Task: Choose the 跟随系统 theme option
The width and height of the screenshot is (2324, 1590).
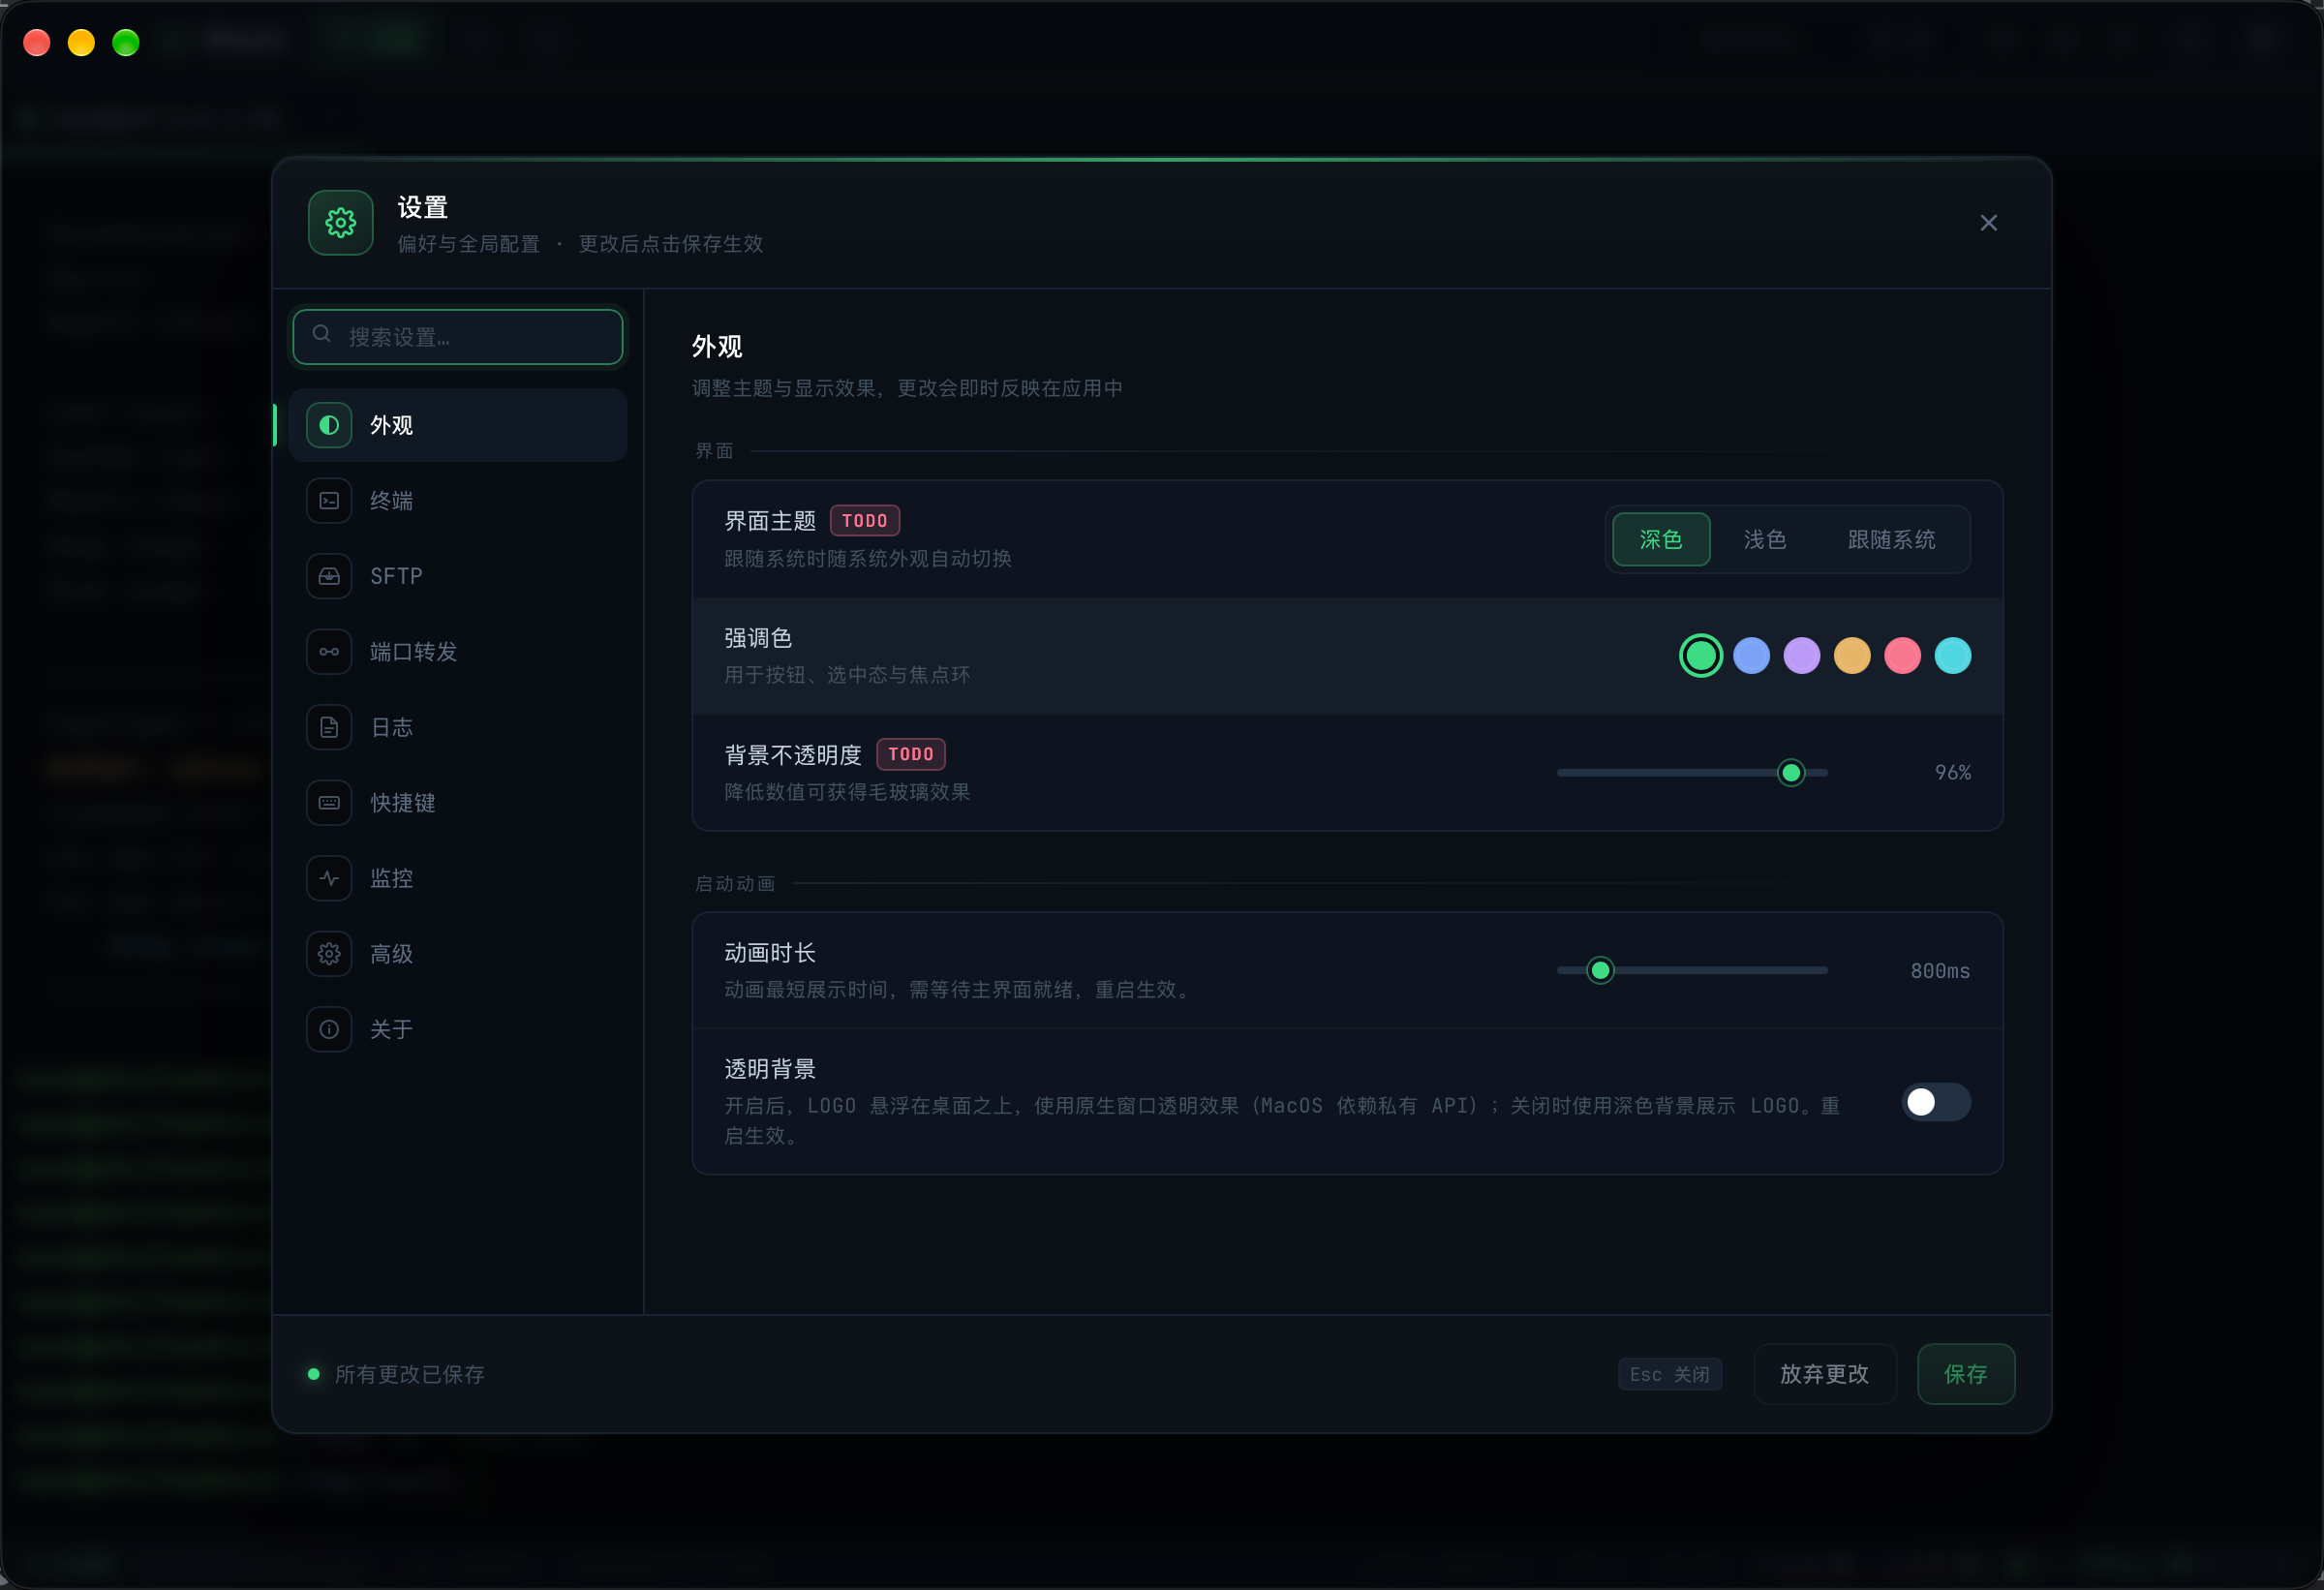Action: click(x=1891, y=540)
